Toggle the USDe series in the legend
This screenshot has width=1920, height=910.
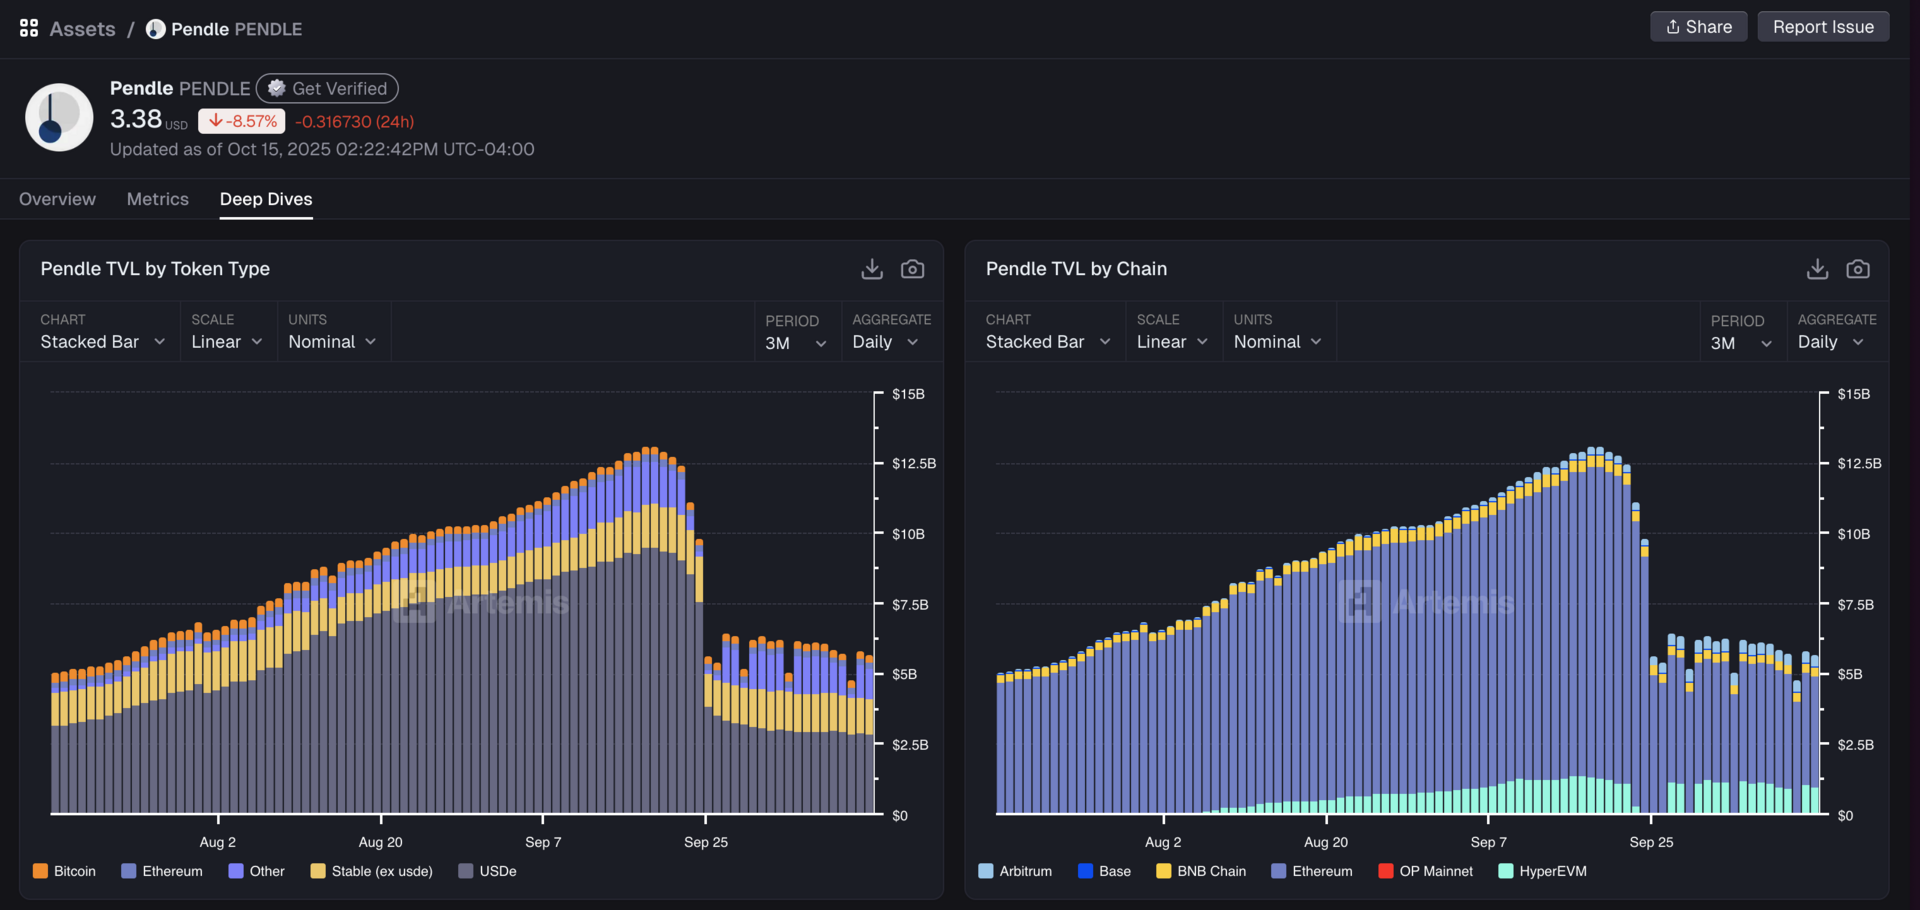point(487,871)
